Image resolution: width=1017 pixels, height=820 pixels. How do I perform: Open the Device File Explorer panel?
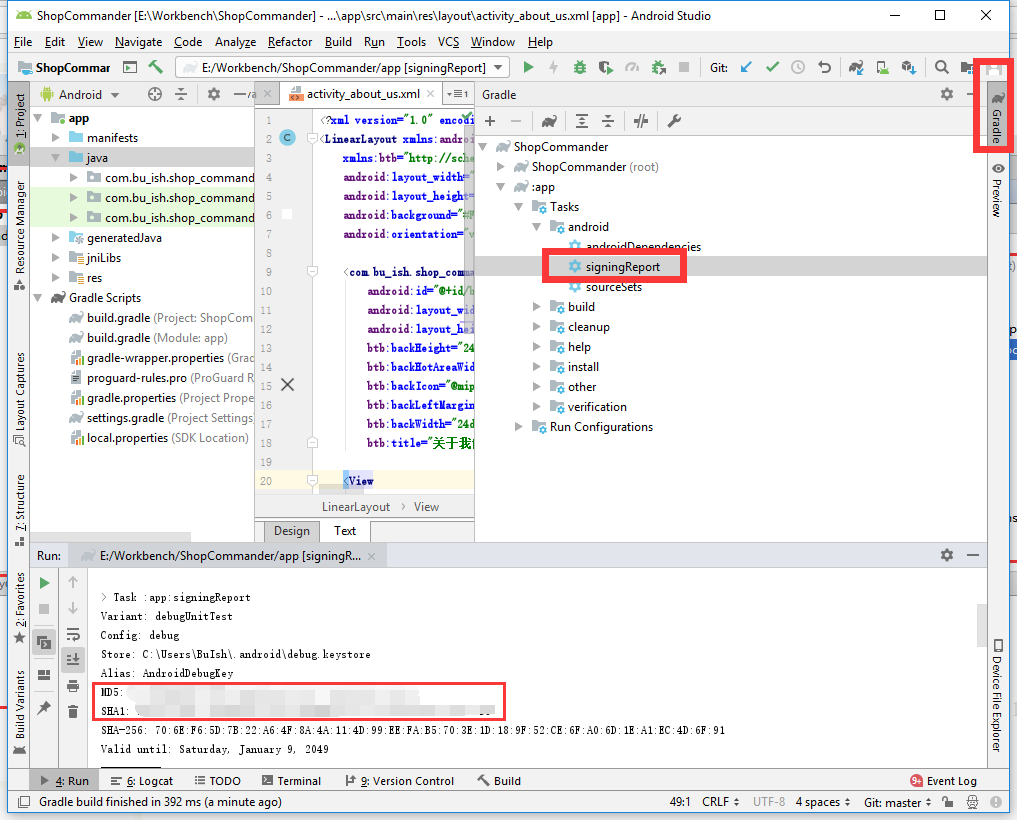pyautogui.click(x=998, y=695)
